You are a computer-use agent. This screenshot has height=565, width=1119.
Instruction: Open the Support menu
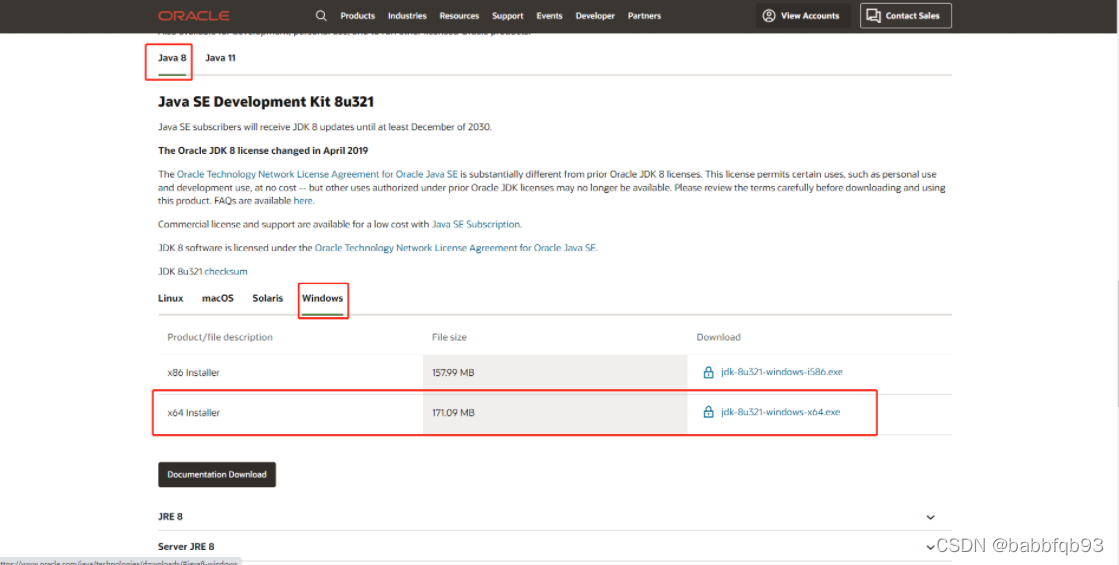click(x=507, y=16)
